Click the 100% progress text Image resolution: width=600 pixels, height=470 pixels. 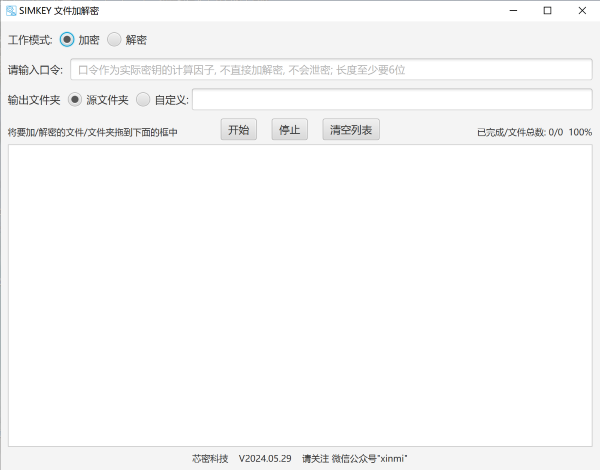pyautogui.click(x=580, y=132)
